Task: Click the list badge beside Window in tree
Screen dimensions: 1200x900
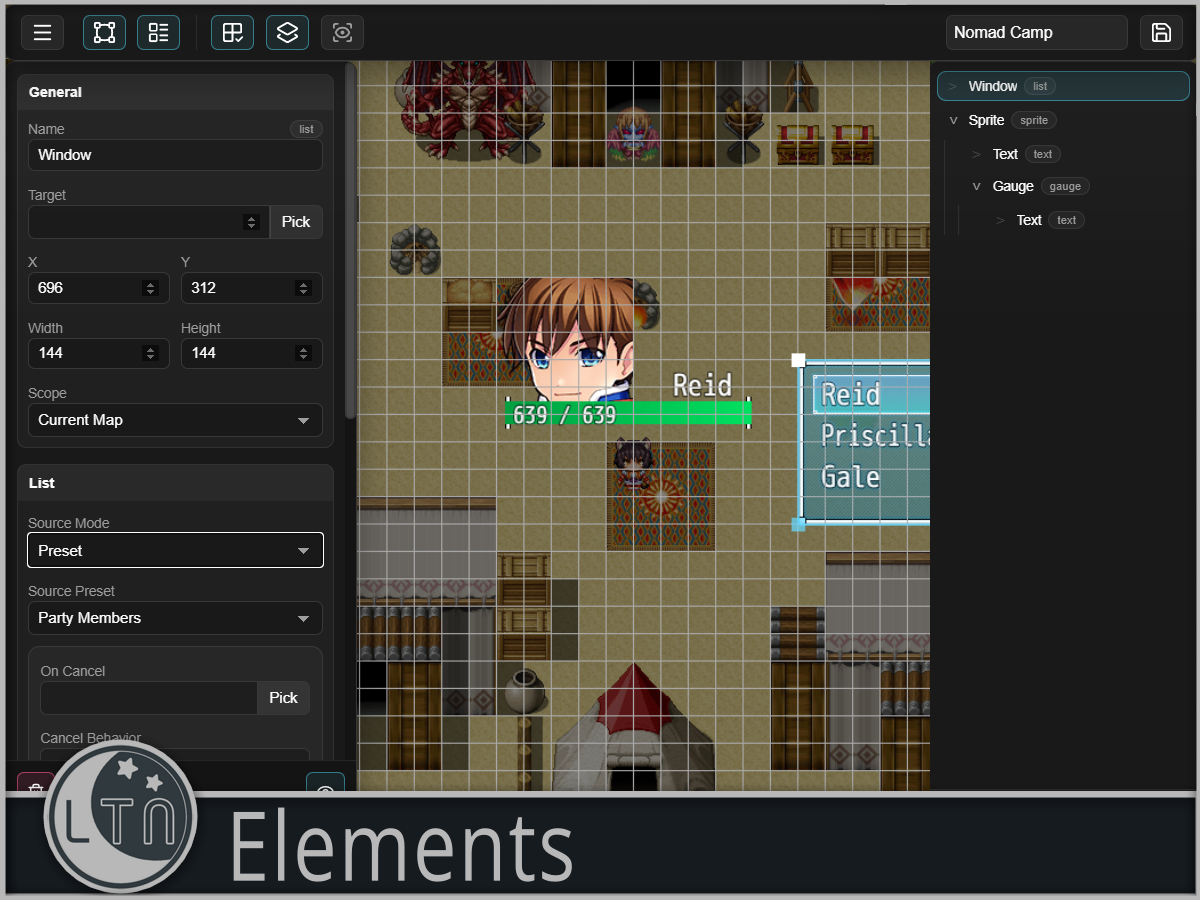Action: point(1040,87)
